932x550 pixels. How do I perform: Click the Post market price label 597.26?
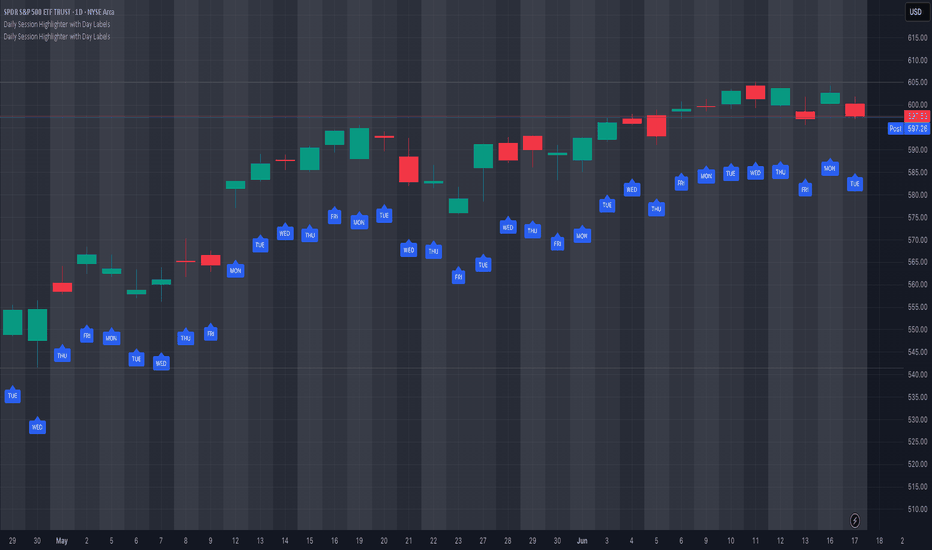click(x=909, y=128)
